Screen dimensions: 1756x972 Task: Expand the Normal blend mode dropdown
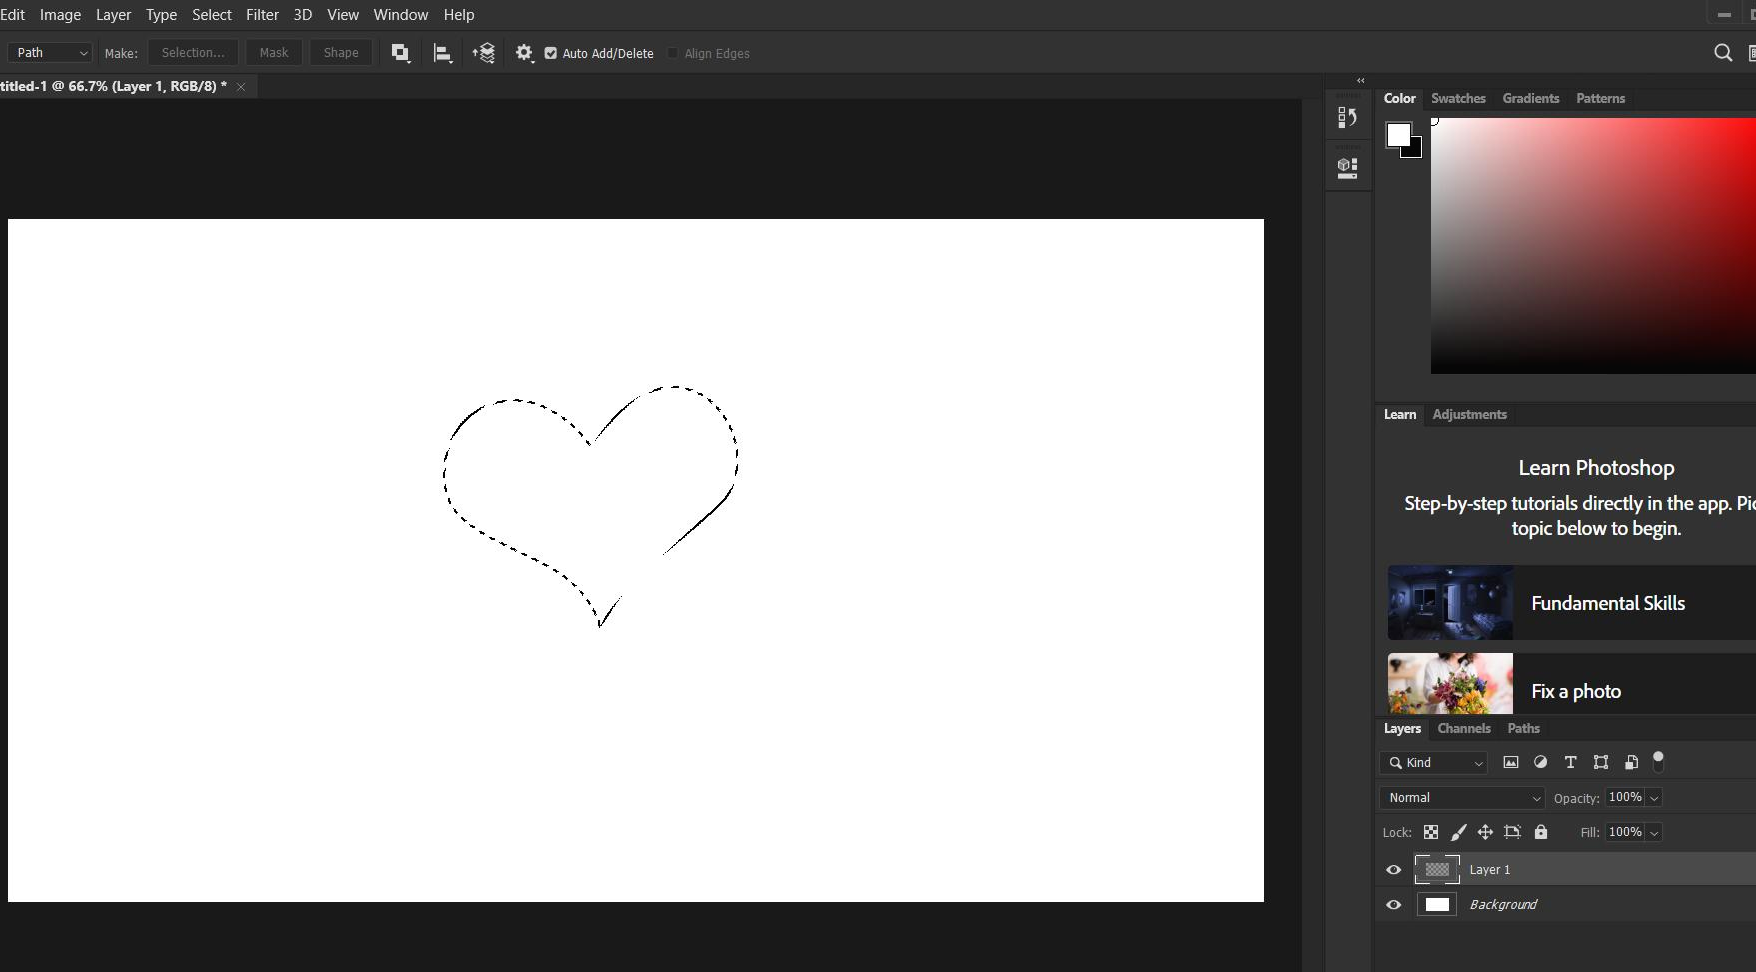point(1462,798)
